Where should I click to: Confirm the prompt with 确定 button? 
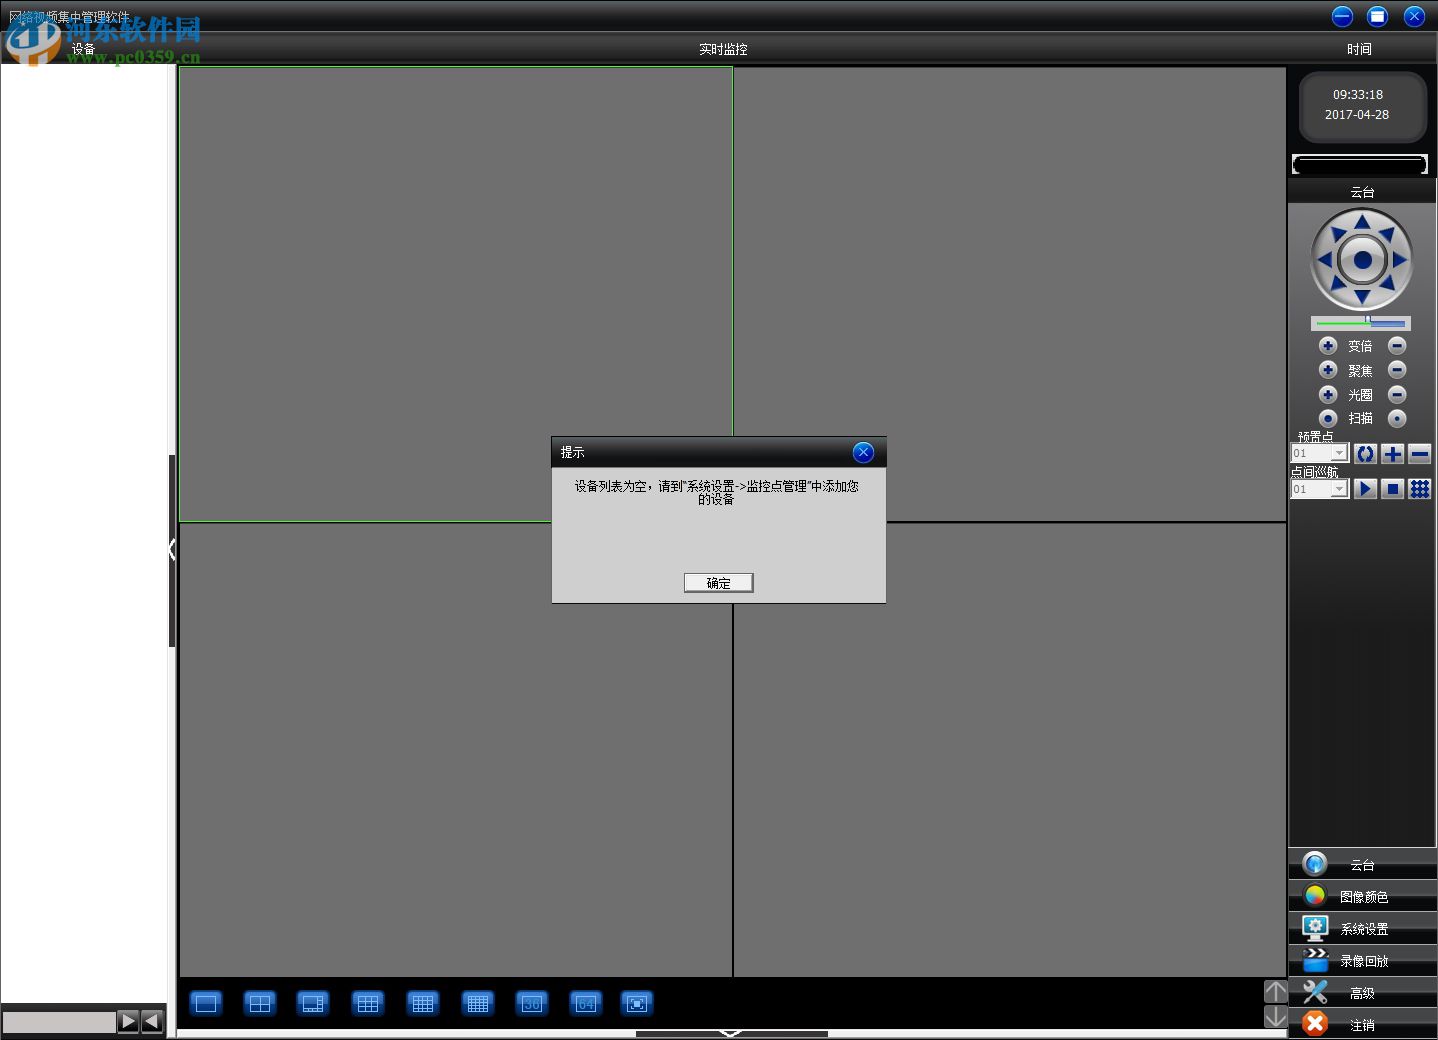pyautogui.click(x=718, y=583)
